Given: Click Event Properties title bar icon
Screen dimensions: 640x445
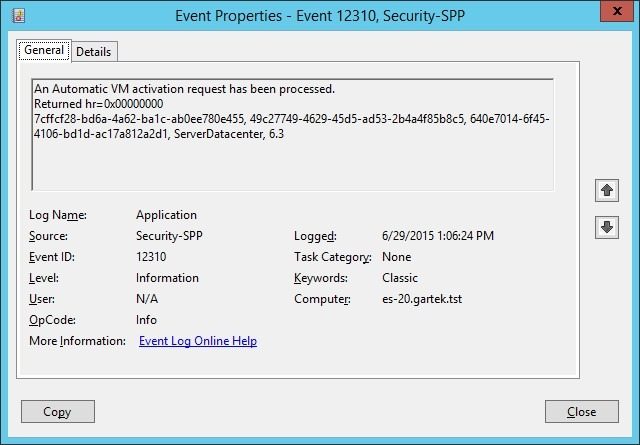Looking at the screenshot, I should (18, 16).
